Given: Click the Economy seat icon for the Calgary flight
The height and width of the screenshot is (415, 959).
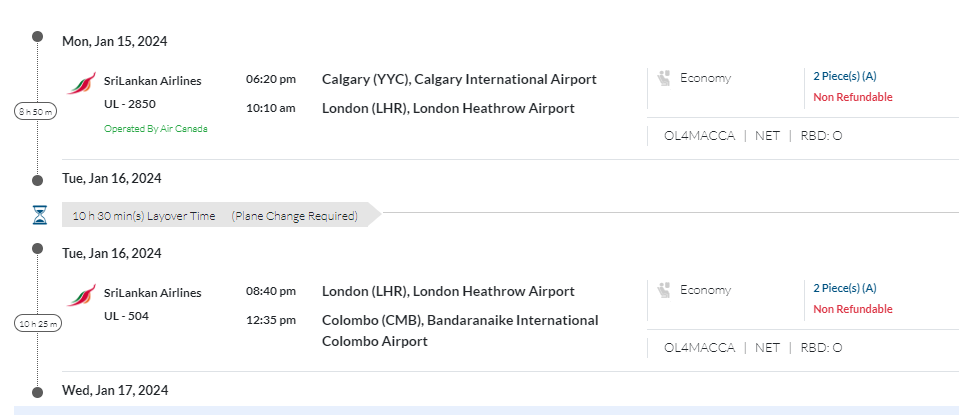Looking at the screenshot, I should (x=664, y=78).
